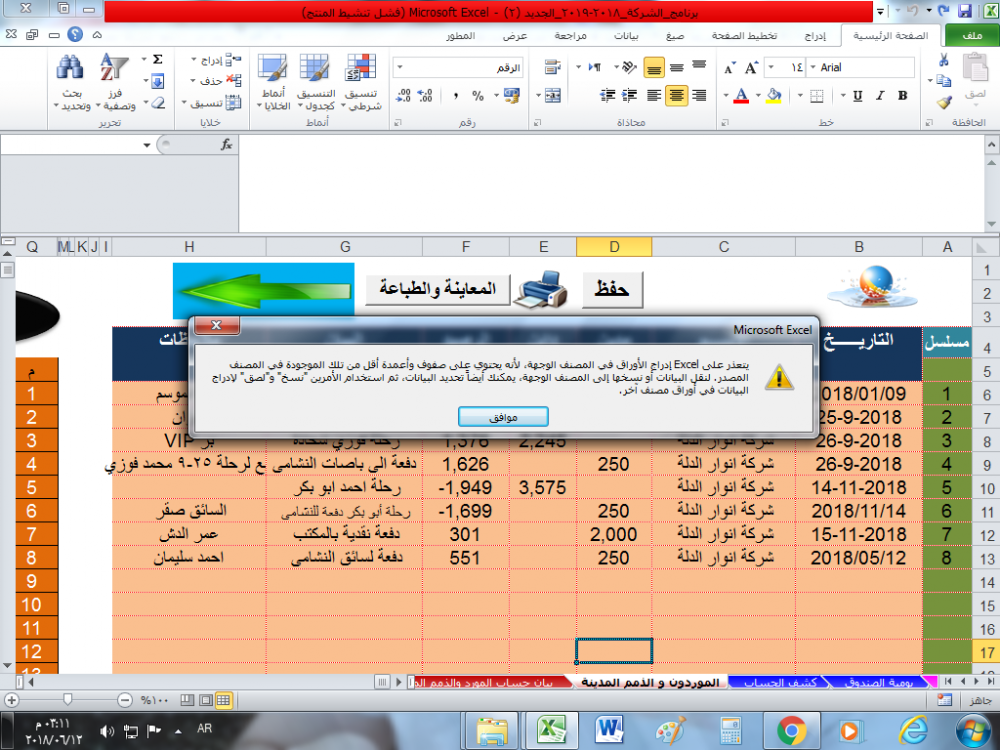Click the red font color A button
1000x750 pixels.
coord(741,96)
